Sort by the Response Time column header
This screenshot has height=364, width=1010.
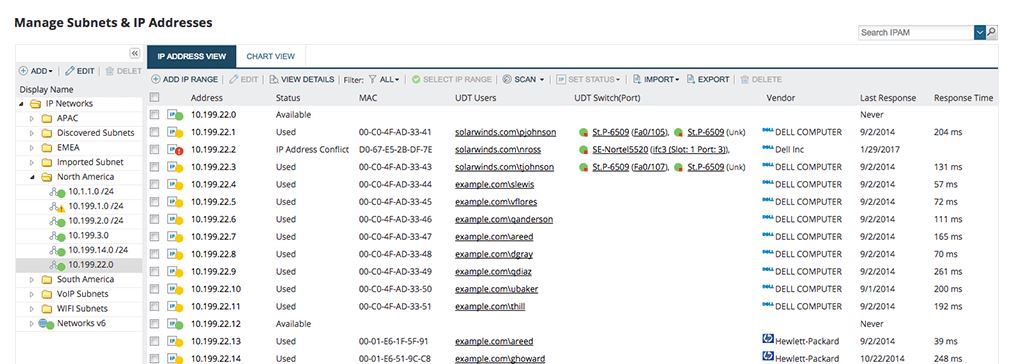click(x=963, y=98)
